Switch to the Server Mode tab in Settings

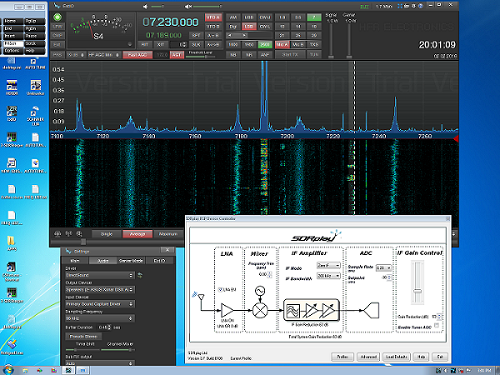click(x=131, y=261)
